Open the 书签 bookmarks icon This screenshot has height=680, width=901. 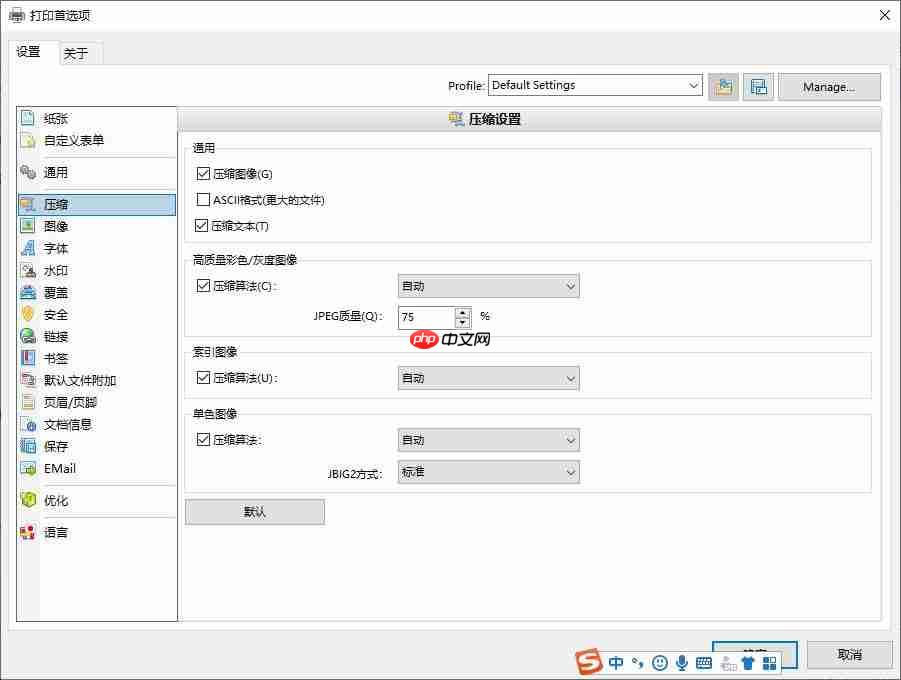[x=28, y=358]
